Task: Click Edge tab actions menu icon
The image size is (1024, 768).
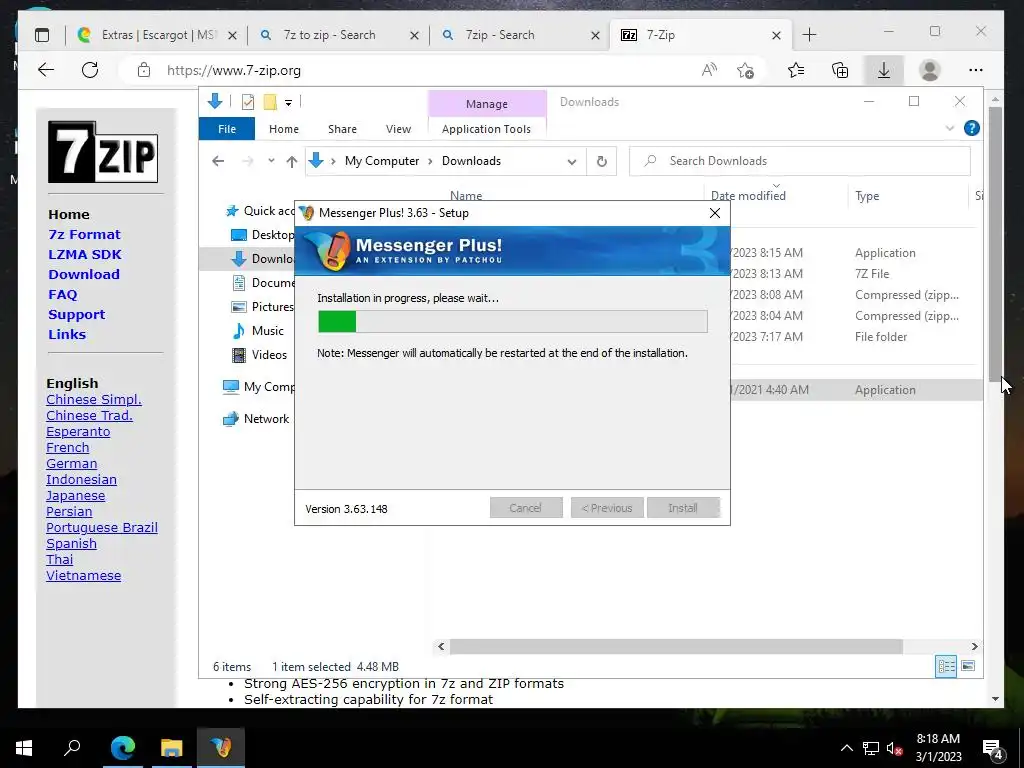Action: point(42,35)
